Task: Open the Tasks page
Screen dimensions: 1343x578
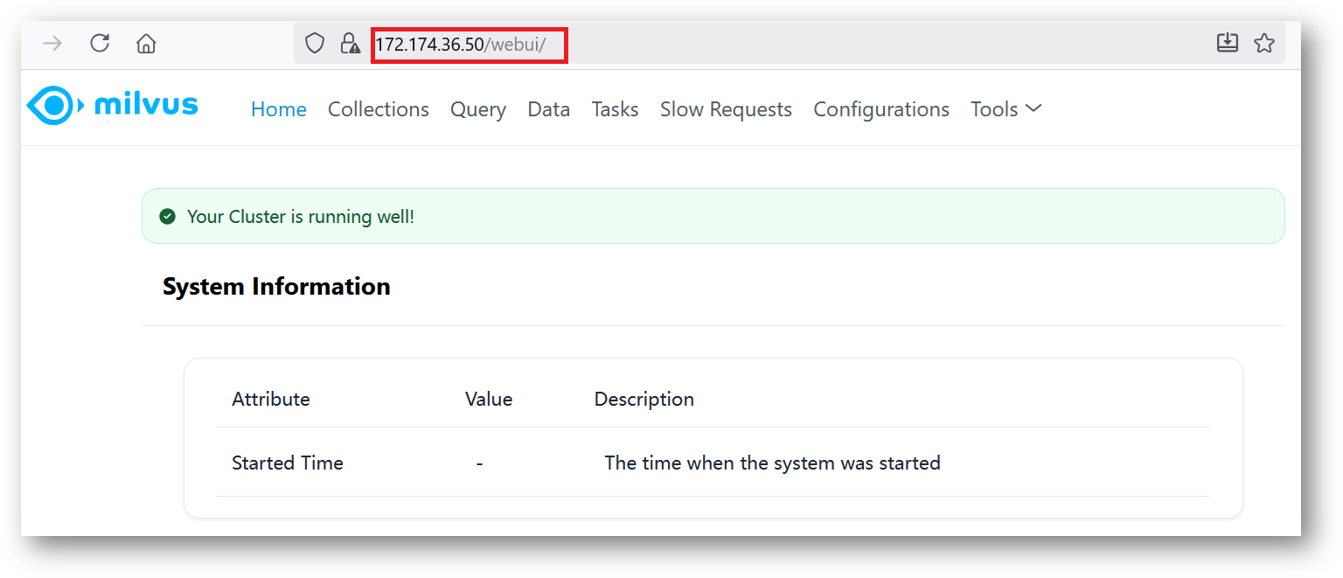Action: (x=615, y=109)
